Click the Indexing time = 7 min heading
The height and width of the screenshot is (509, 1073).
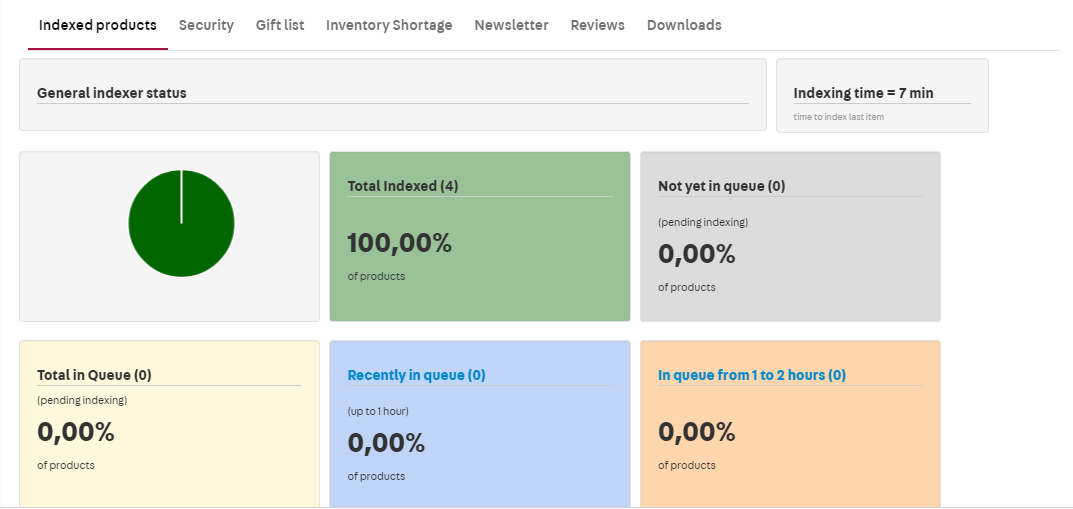click(x=863, y=93)
